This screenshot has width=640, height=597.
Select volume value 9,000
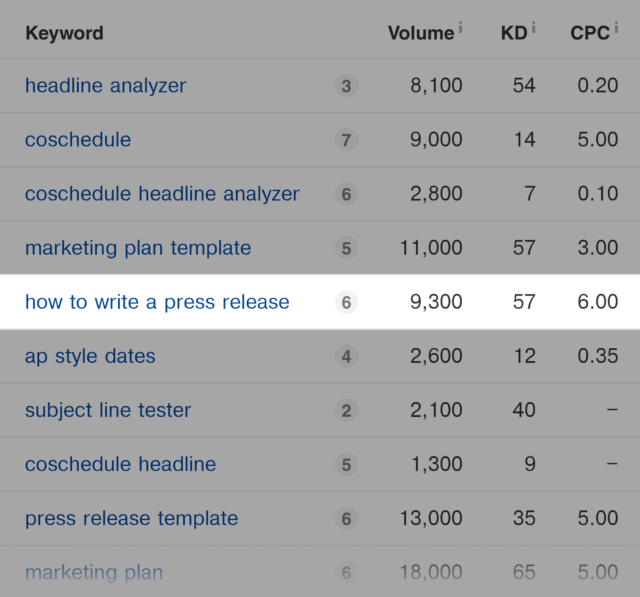tap(436, 140)
